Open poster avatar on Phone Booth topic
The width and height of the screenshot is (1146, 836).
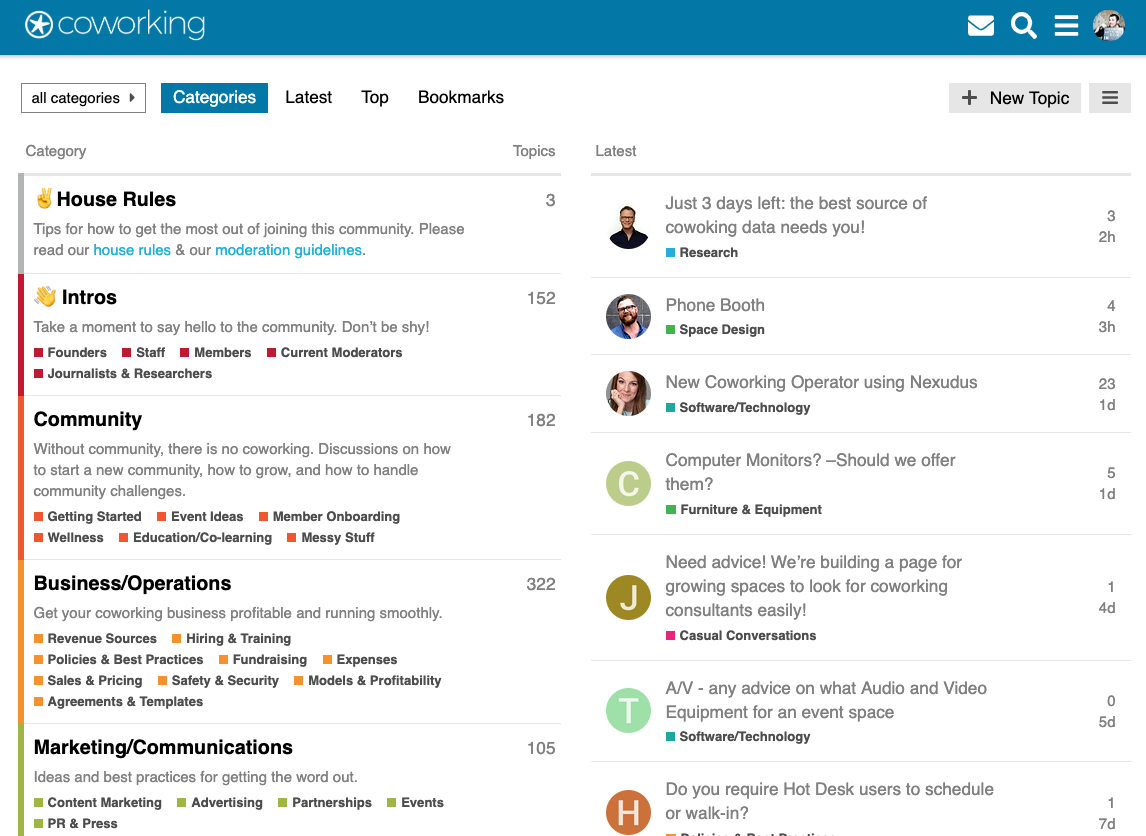tap(629, 316)
